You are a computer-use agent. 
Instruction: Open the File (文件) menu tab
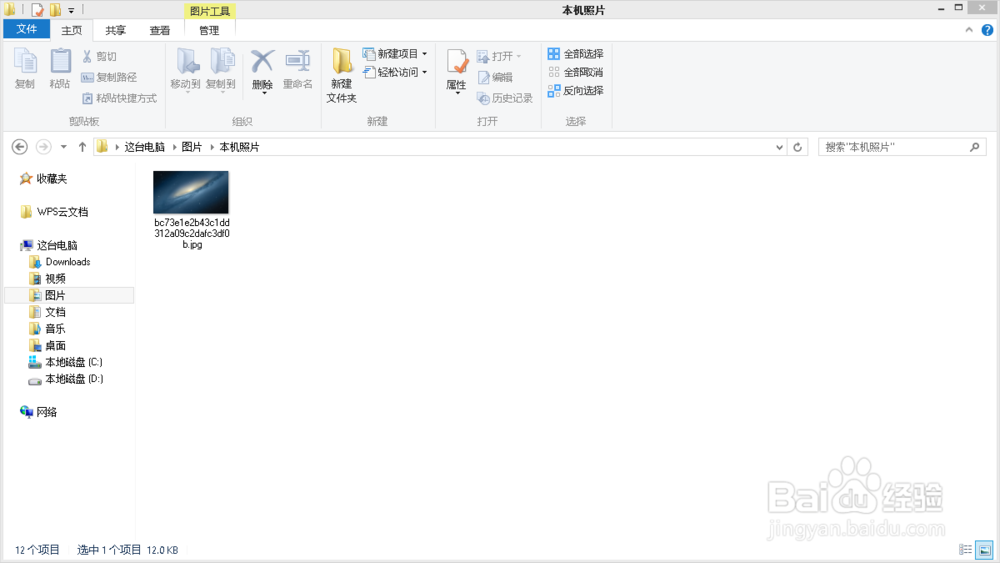27,29
